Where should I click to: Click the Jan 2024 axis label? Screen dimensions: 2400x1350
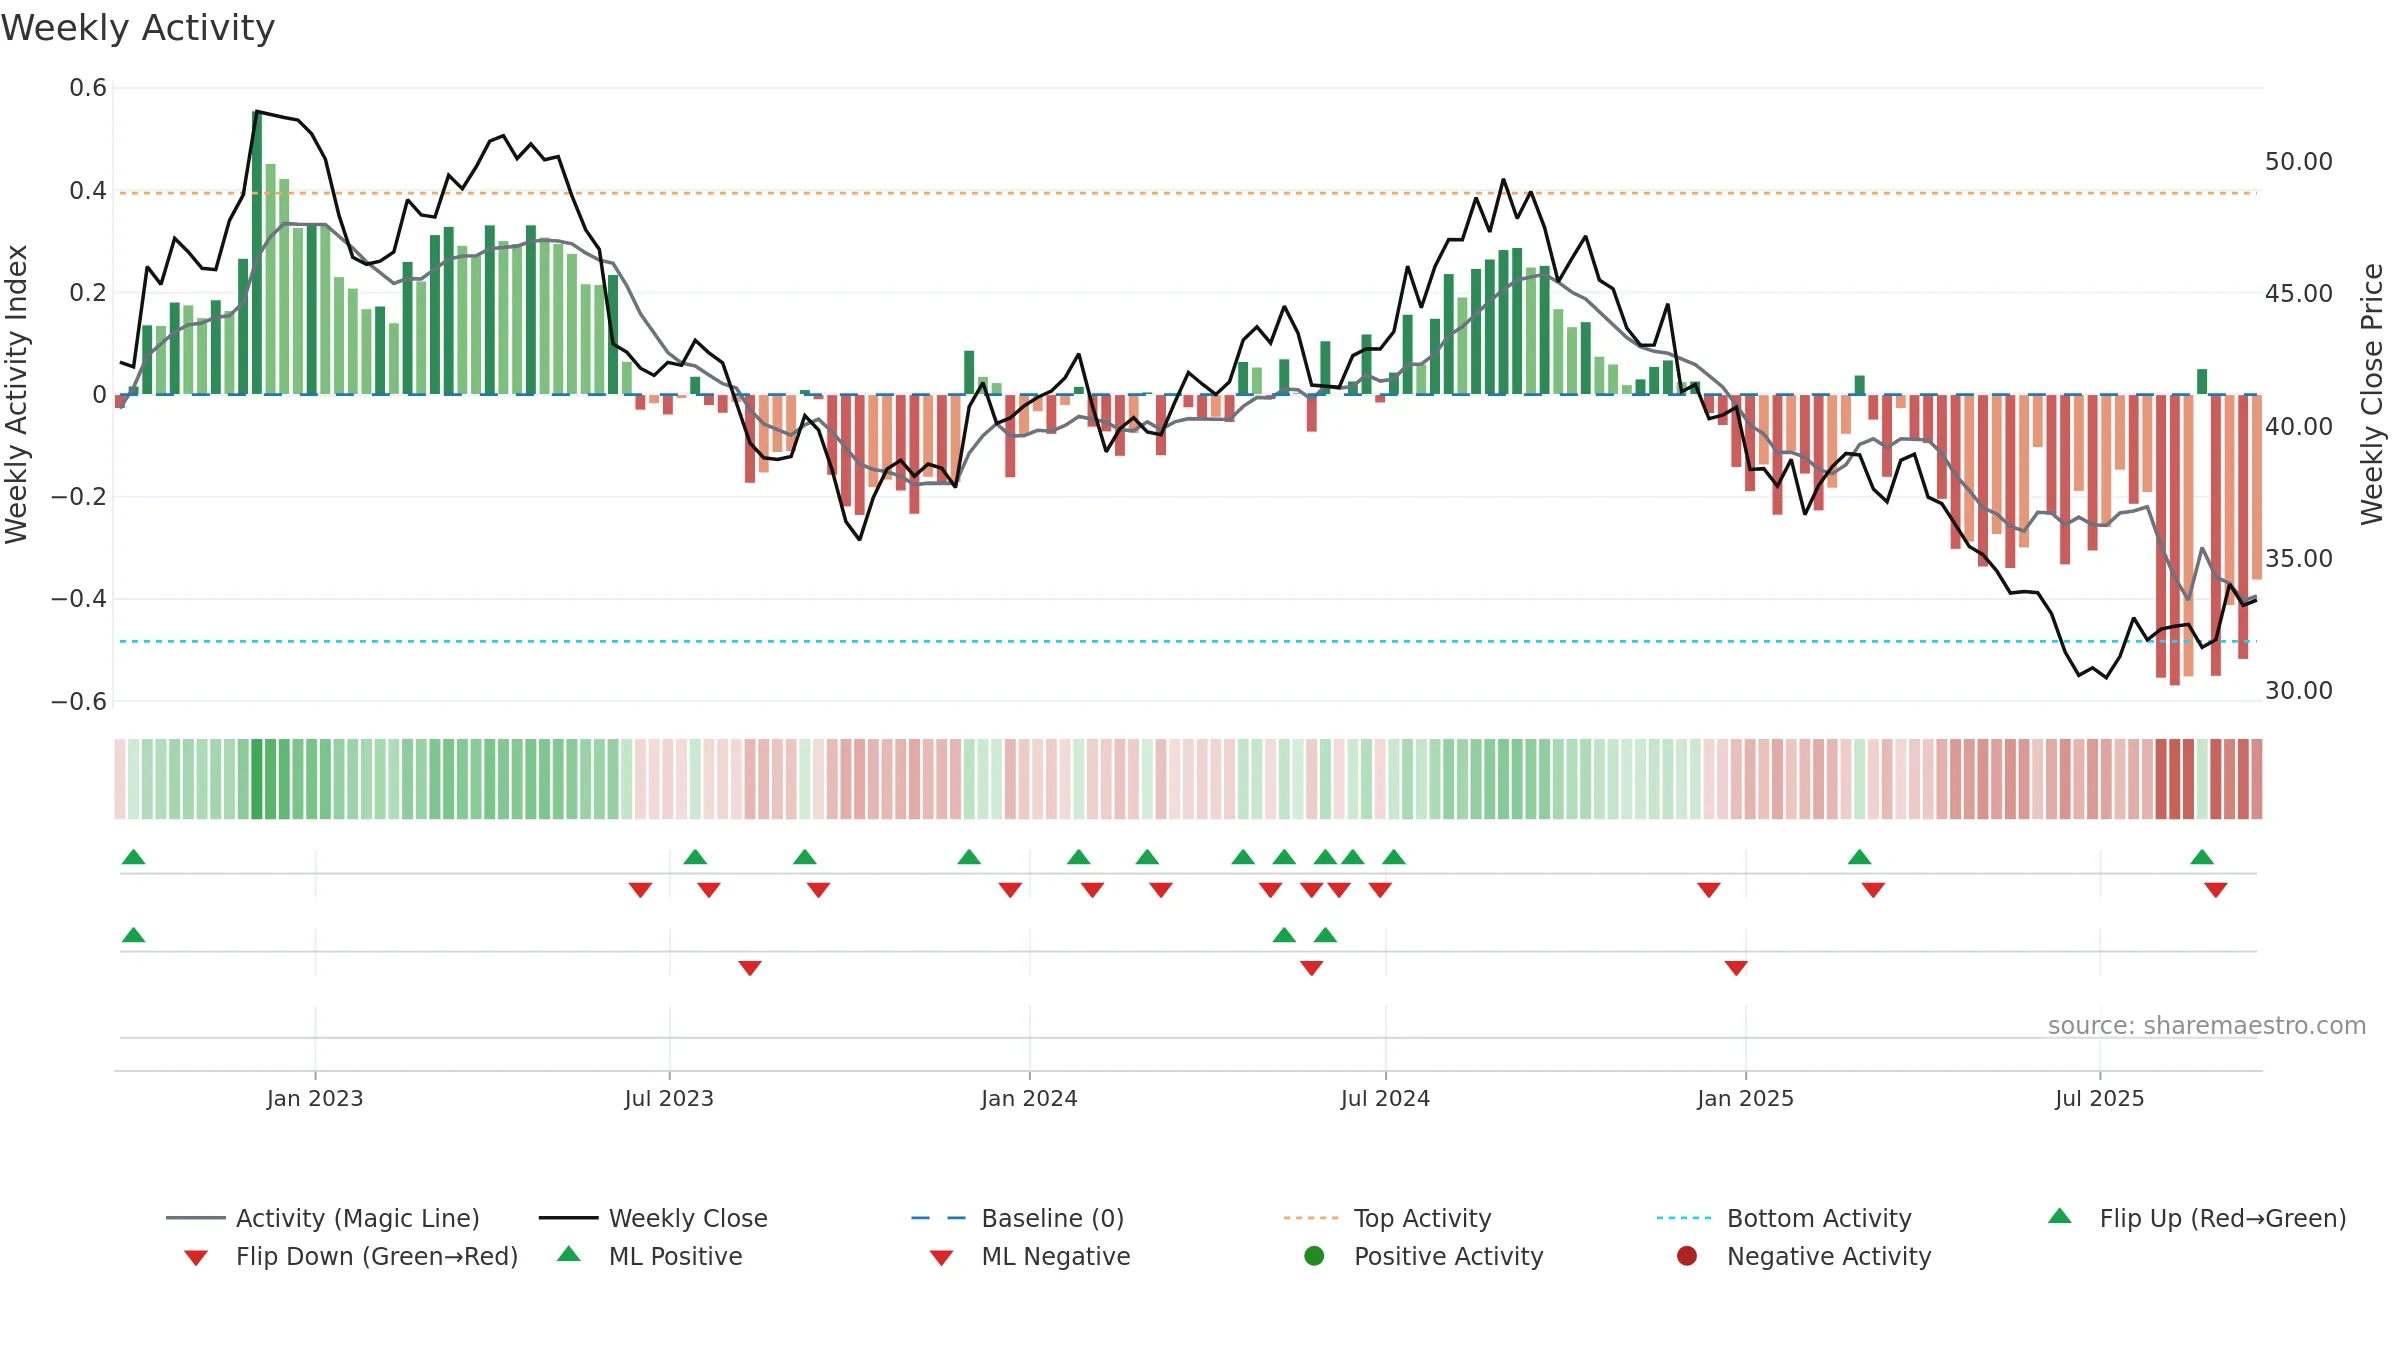pos(1029,1098)
